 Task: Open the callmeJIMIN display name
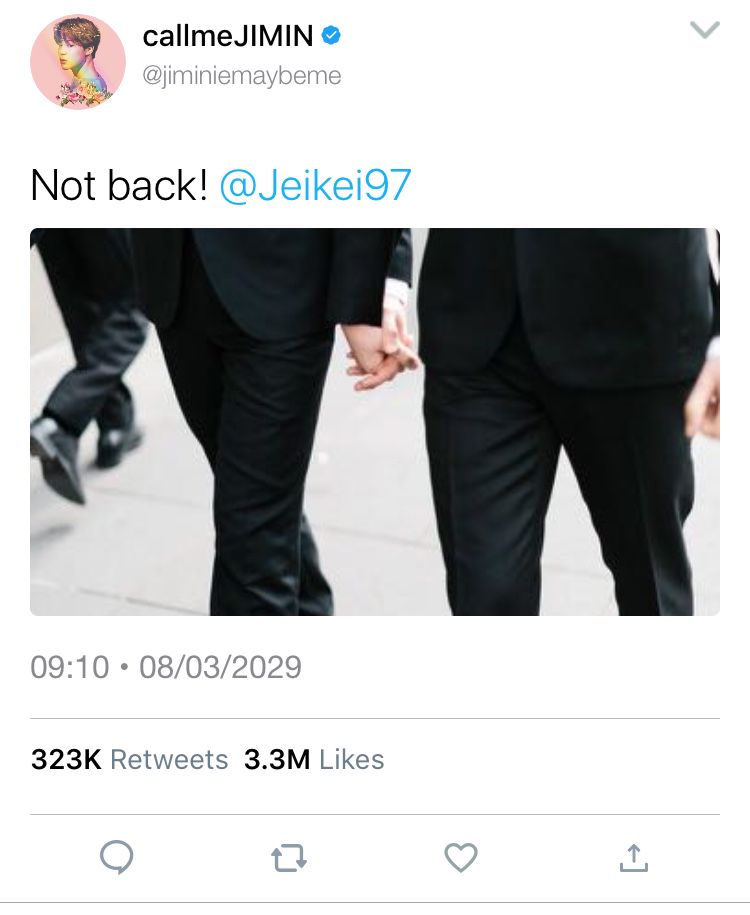click(x=228, y=36)
